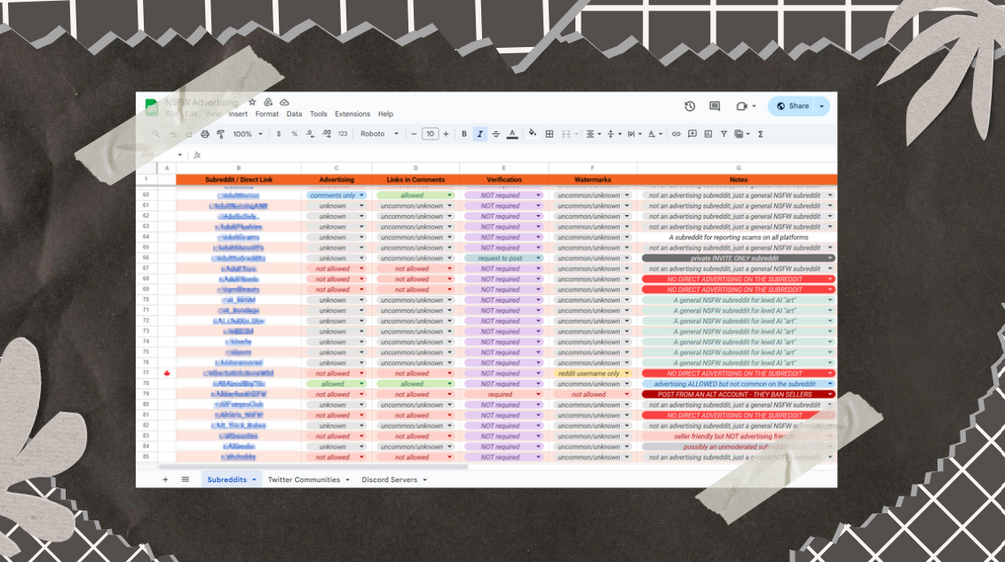The image size is (1005, 562).
Task: Select row 77 header
Action: pos(146,373)
